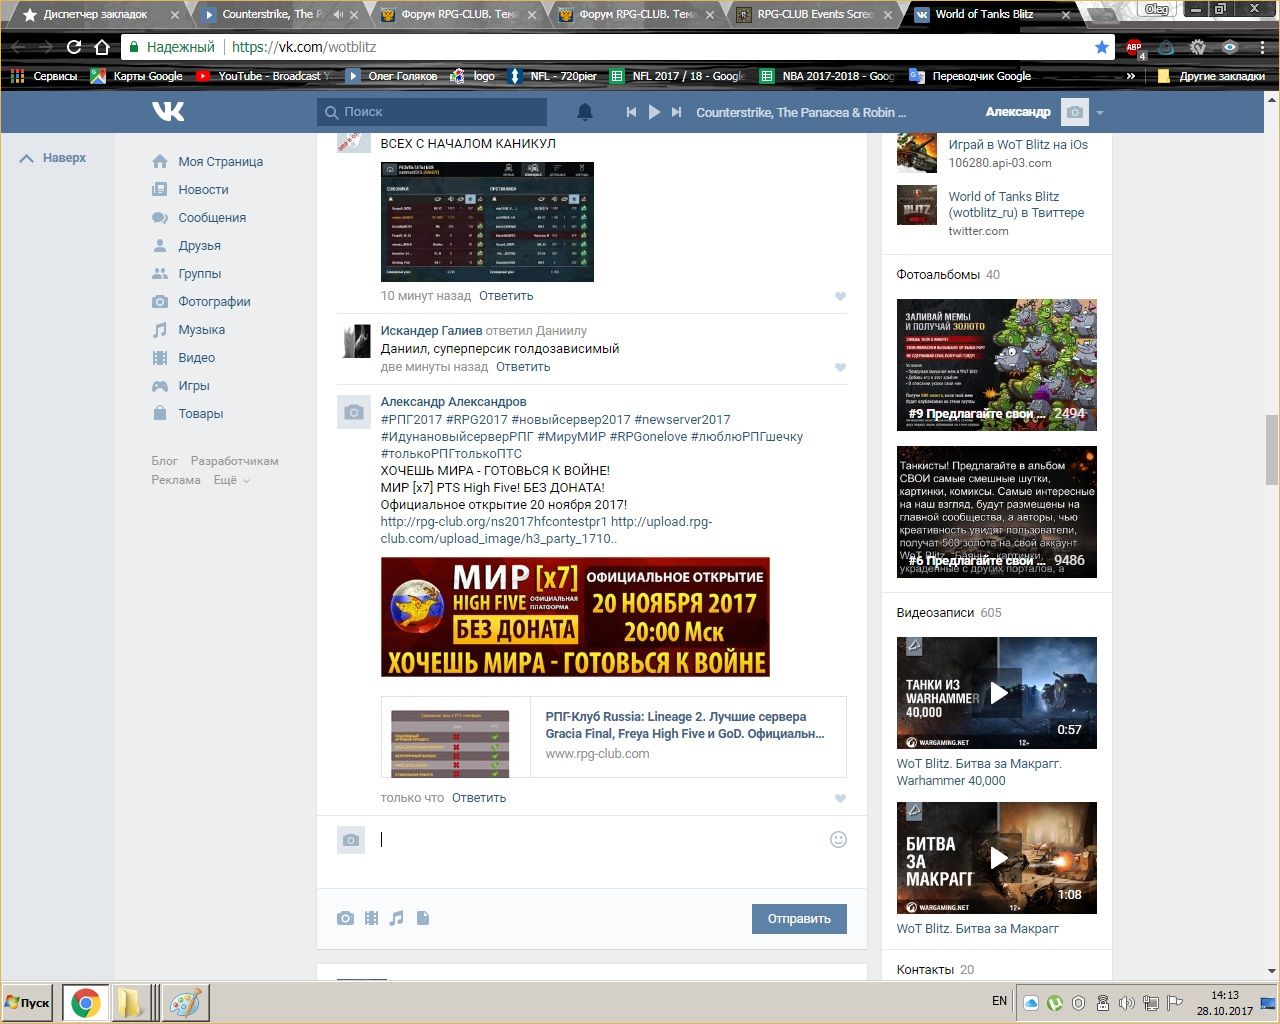This screenshot has width=1280, height=1024.
Task: Mute audio on the Counterstrike browser tab
Action: 338,15
